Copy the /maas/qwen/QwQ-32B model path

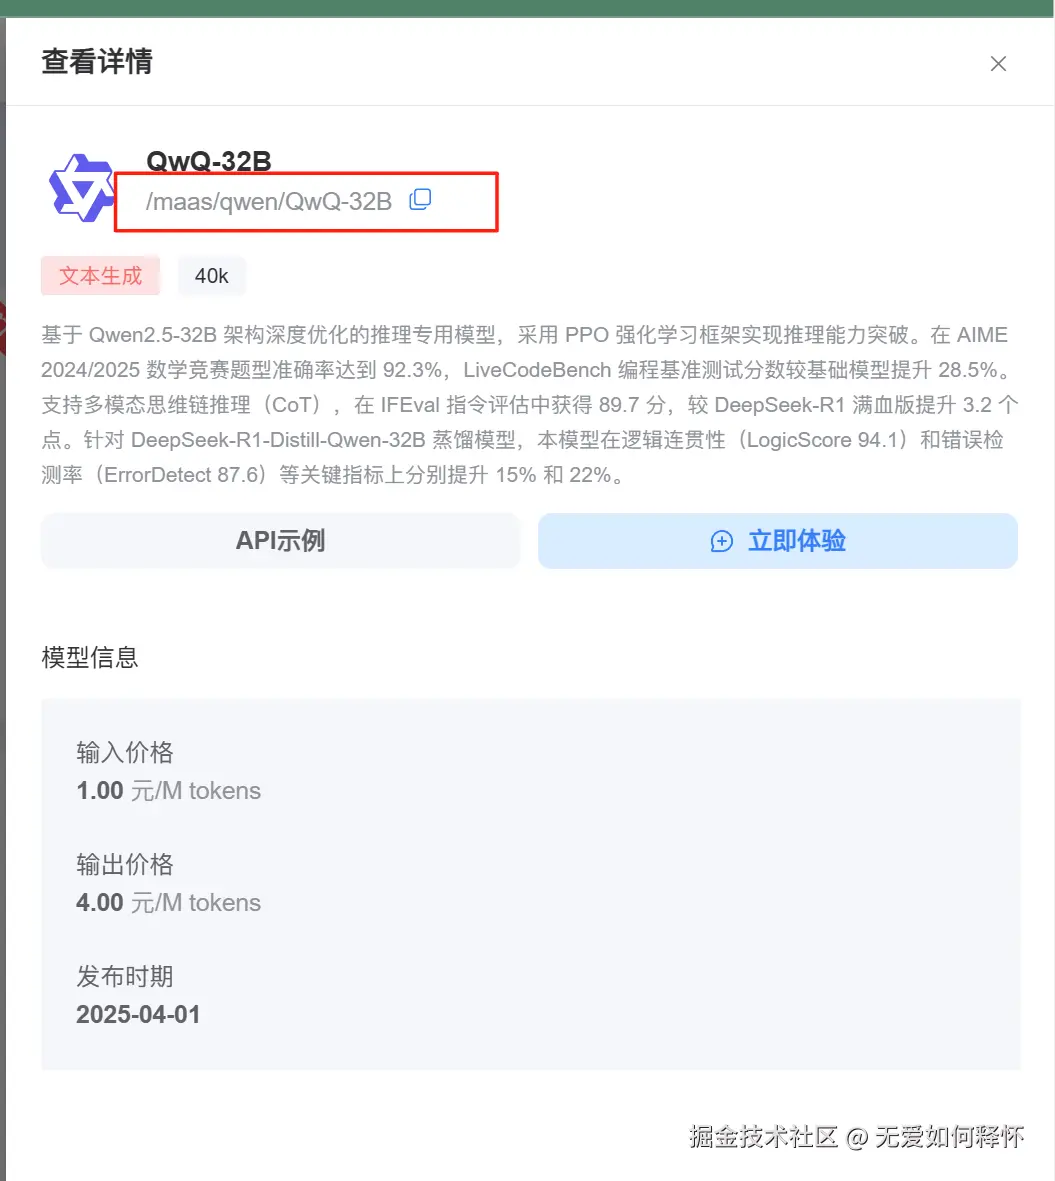click(420, 200)
